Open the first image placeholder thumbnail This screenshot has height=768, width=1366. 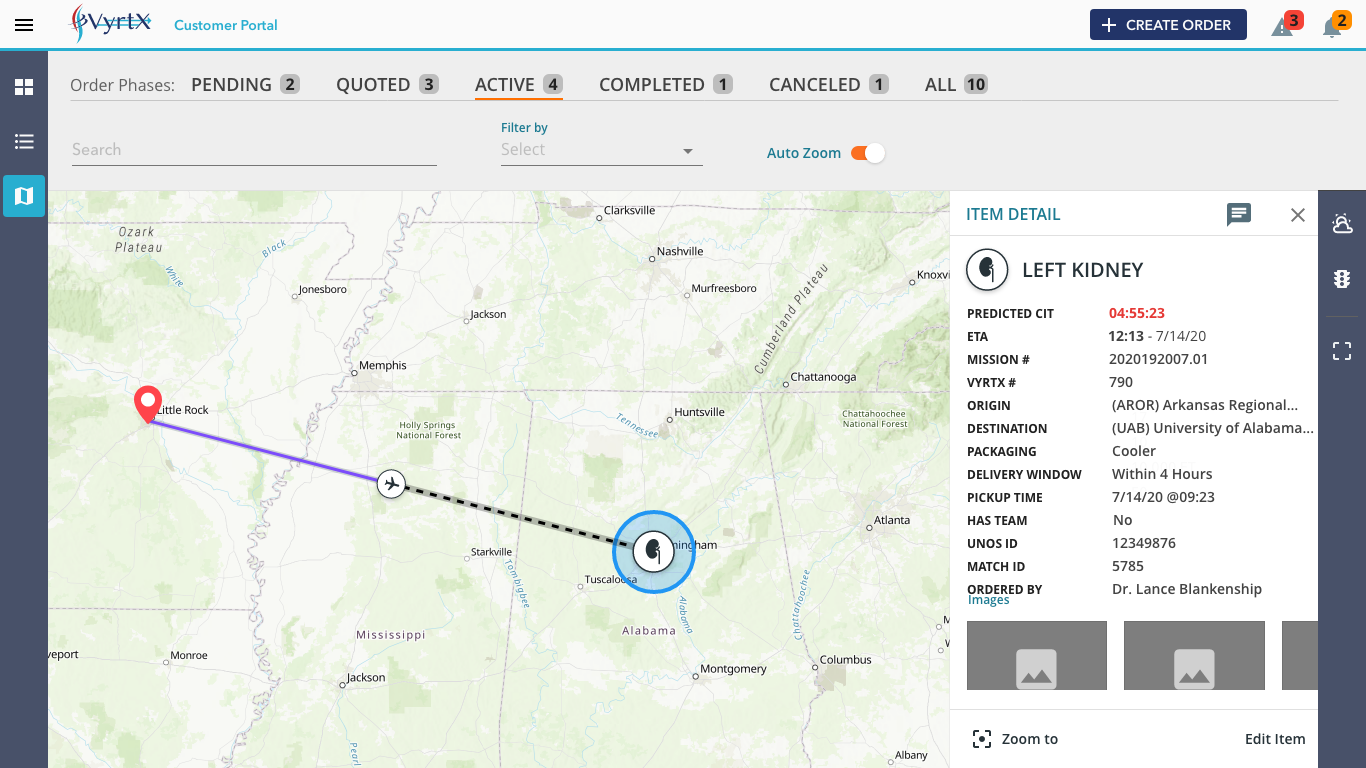click(x=1037, y=655)
